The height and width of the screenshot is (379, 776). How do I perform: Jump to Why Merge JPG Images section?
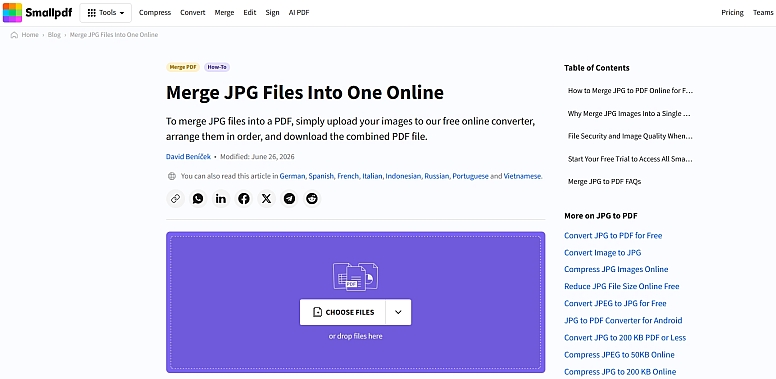pyautogui.click(x=630, y=113)
